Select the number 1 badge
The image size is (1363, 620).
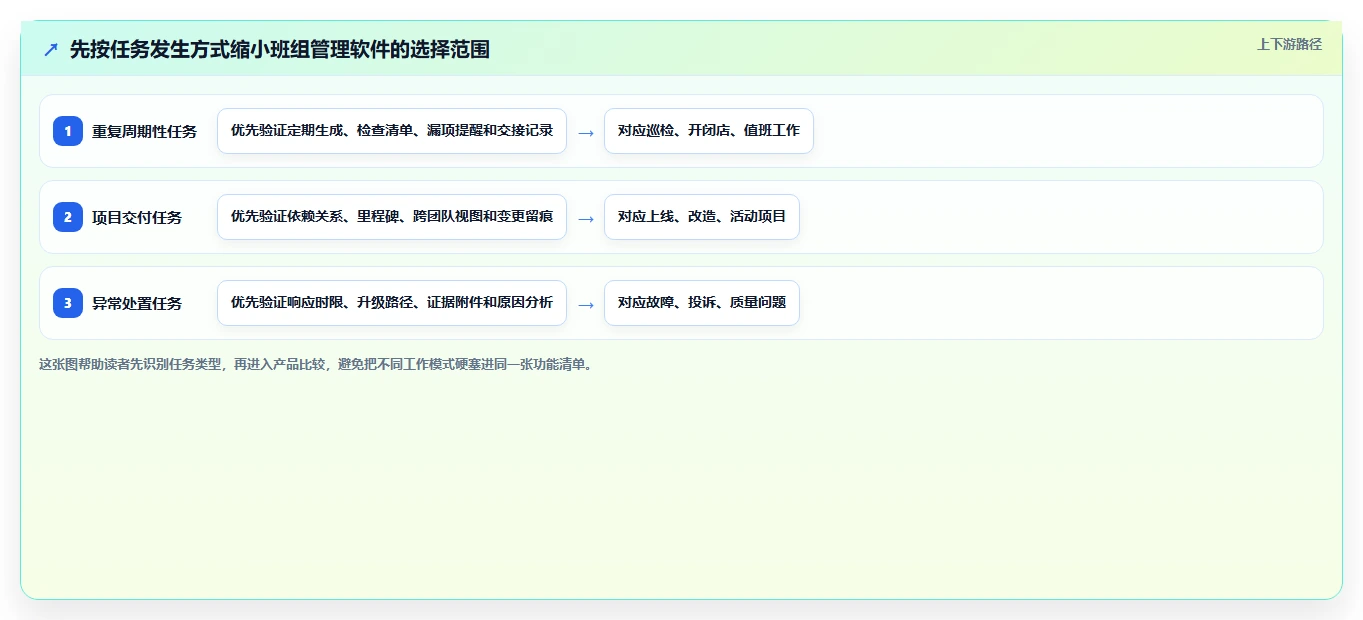pyautogui.click(x=68, y=131)
